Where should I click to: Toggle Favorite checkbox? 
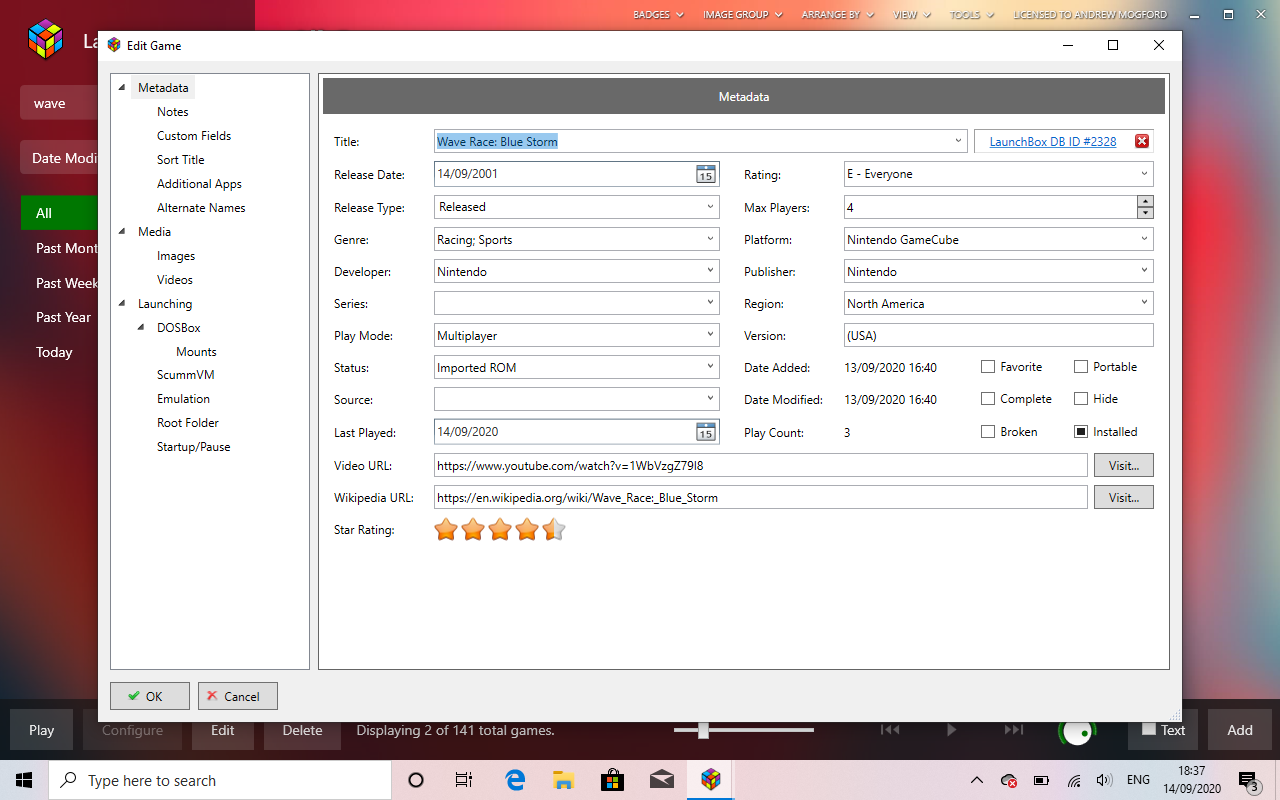click(x=988, y=367)
